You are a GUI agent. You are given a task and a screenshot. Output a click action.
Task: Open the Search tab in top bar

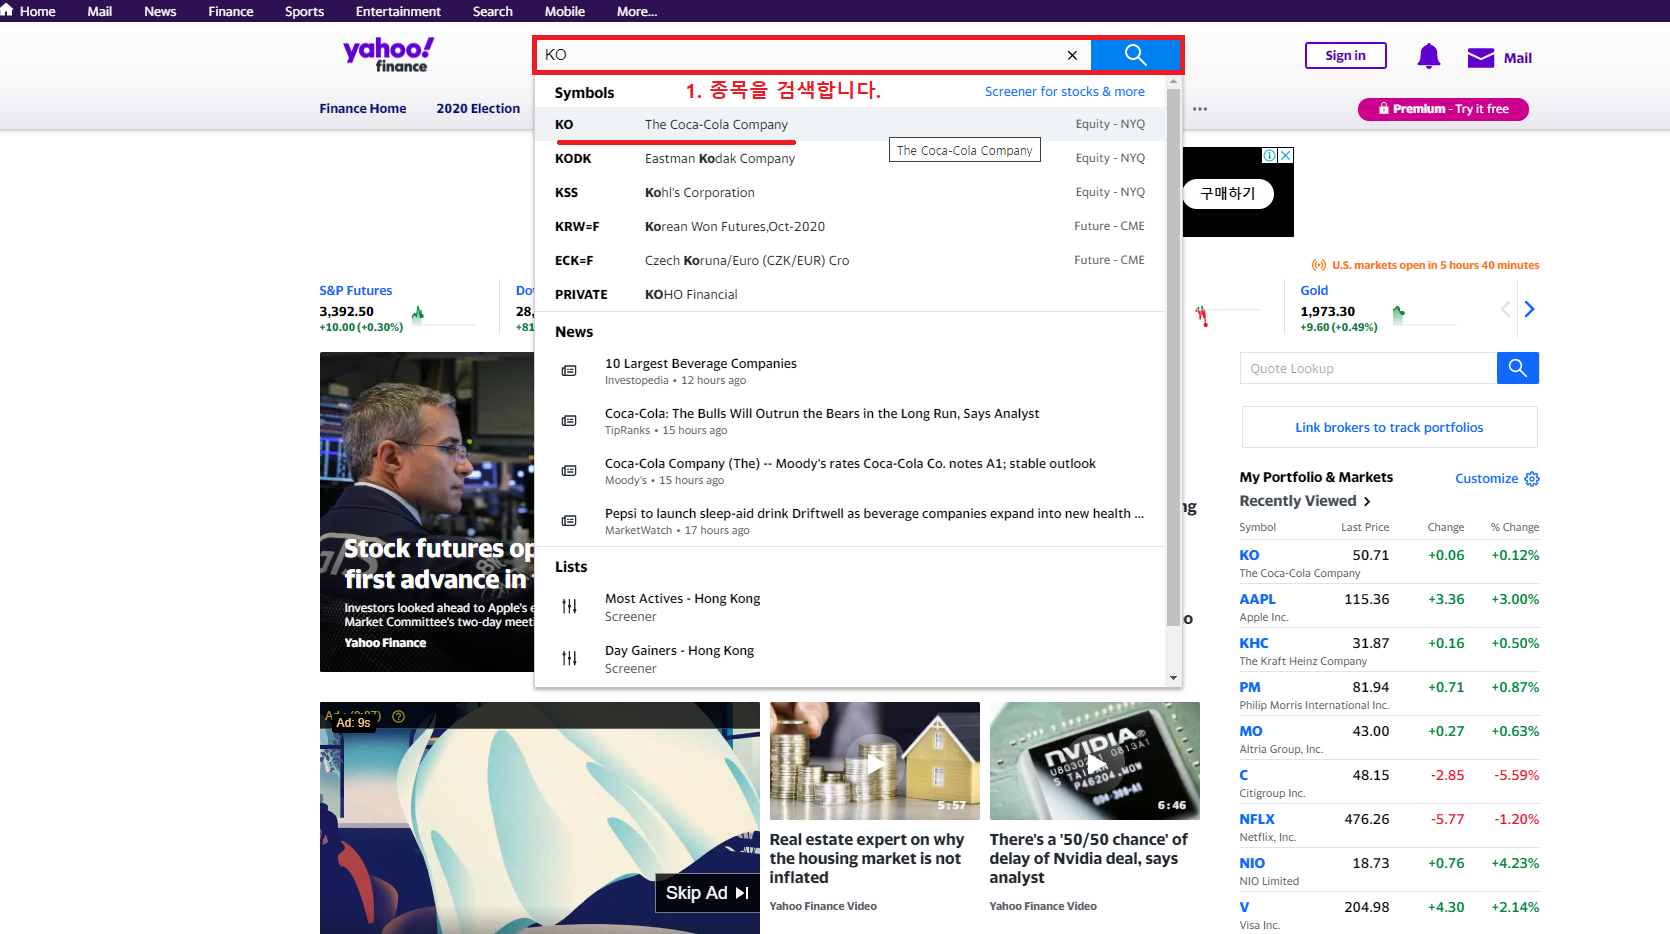click(493, 11)
